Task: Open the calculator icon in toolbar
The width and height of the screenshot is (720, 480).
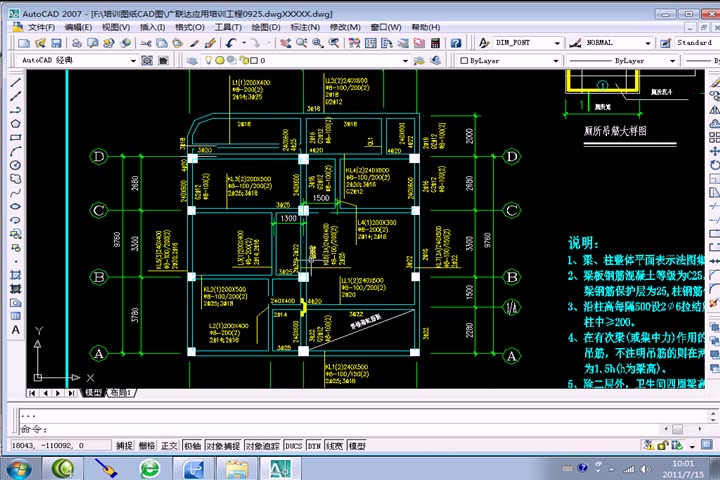Action: 435,43
